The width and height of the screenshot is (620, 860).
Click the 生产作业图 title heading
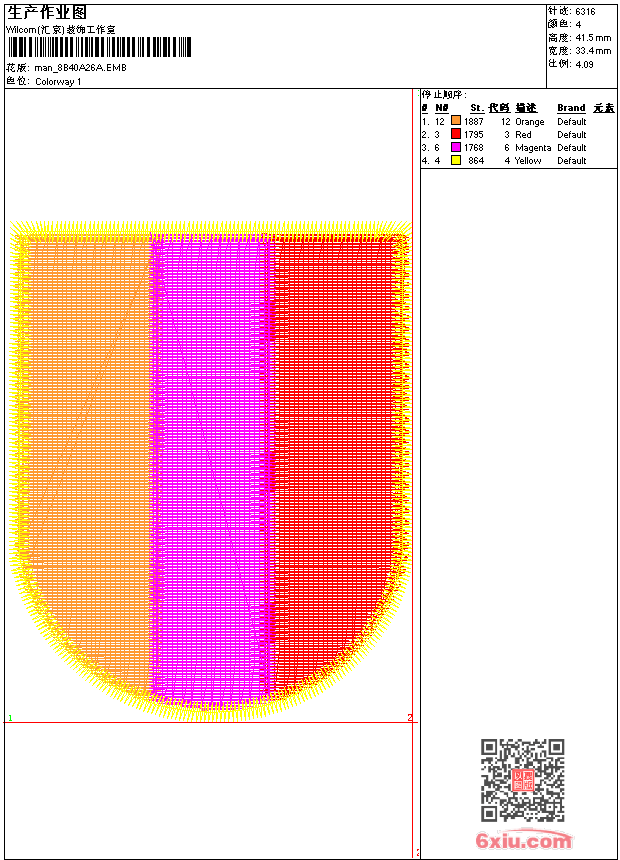point(47,12)
